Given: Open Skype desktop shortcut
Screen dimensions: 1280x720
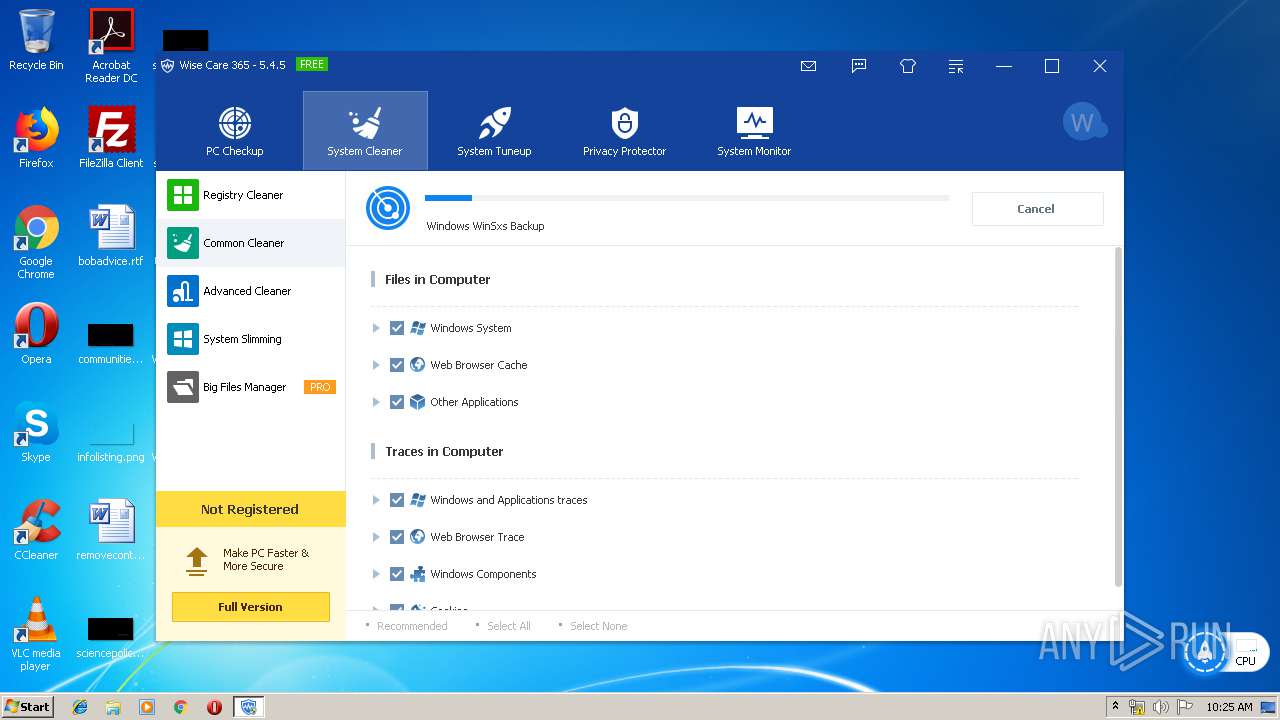Looking at the screenshot, I should coord(36,432).
